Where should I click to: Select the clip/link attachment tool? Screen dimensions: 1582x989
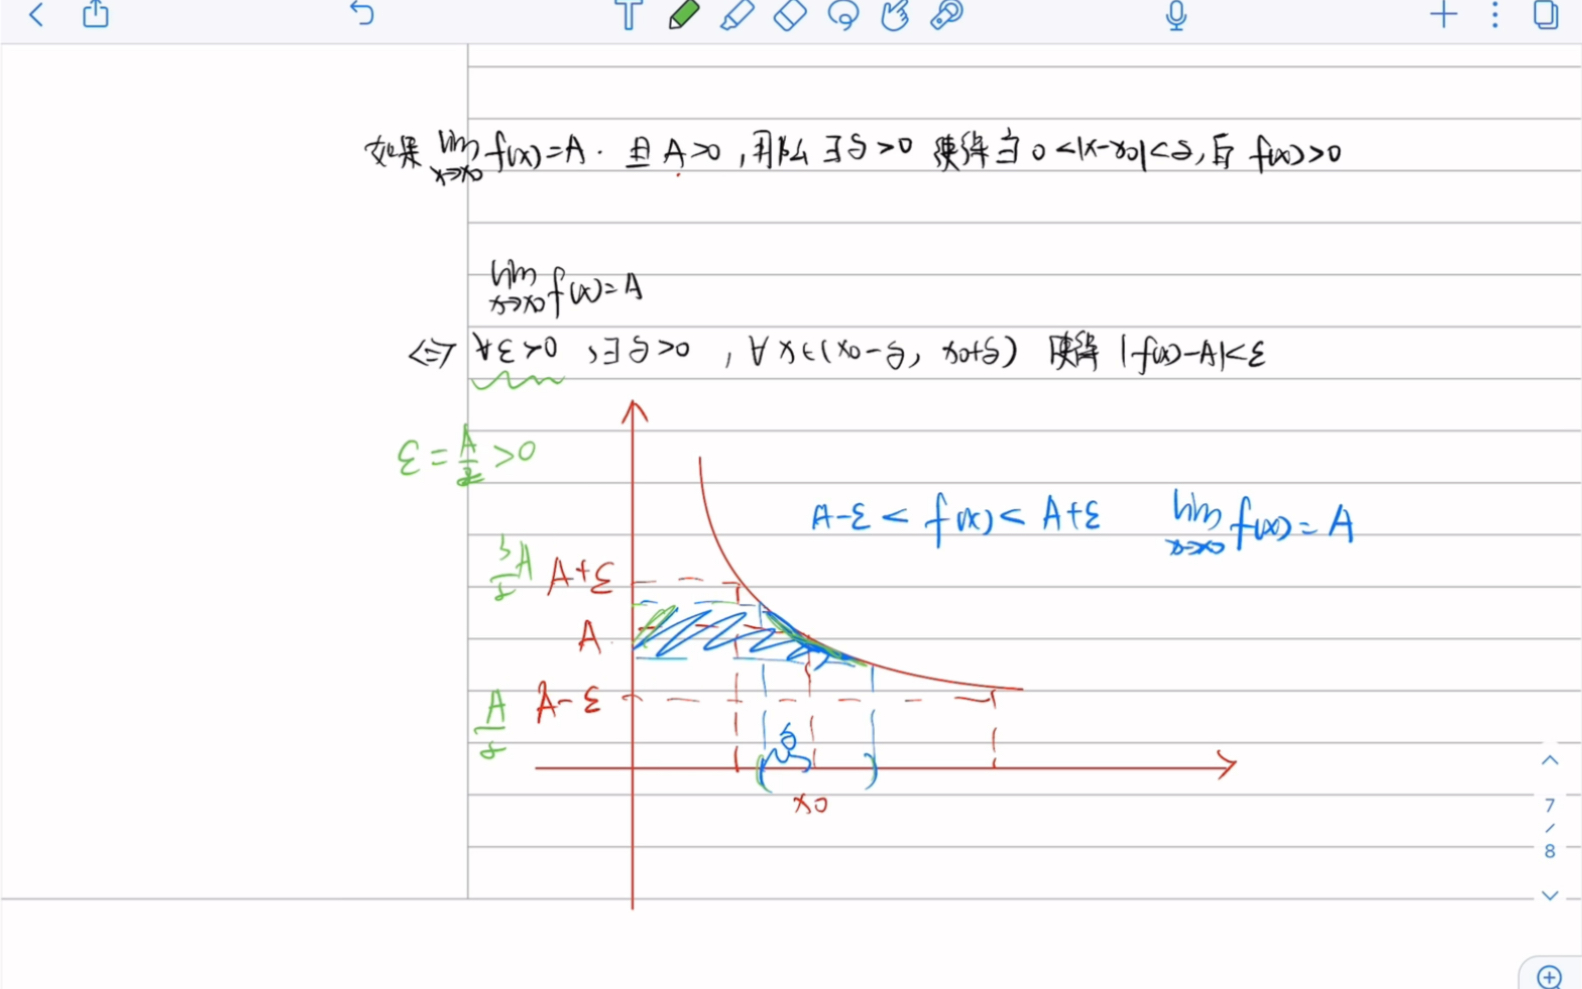pos(947,15)
